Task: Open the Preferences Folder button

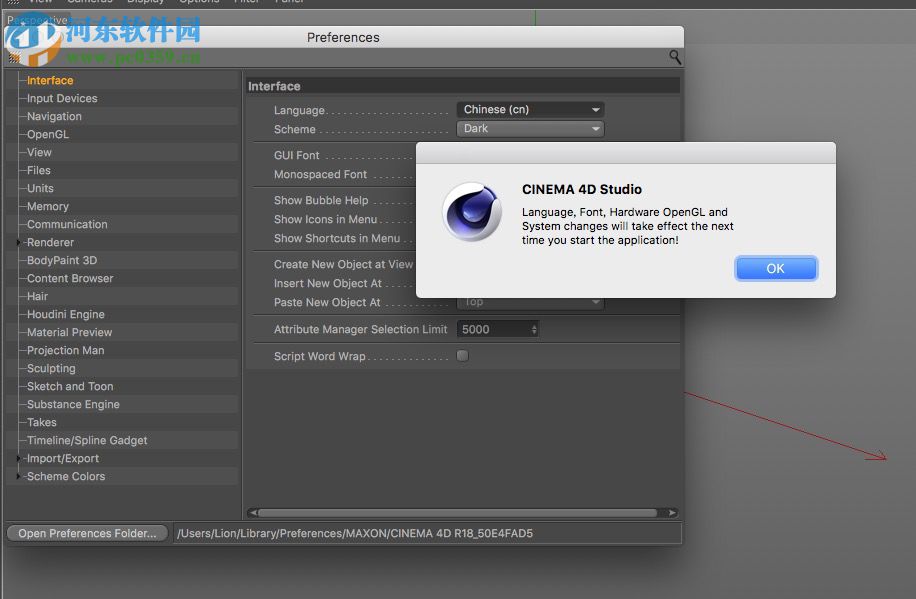Action: [87, 533]
